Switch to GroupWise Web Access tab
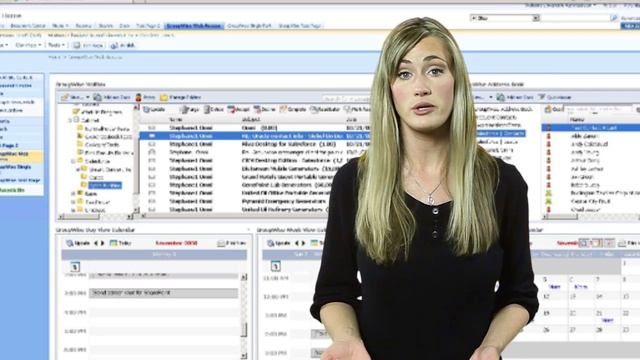This screenshot has height=360, width=640. pos(194,26)
